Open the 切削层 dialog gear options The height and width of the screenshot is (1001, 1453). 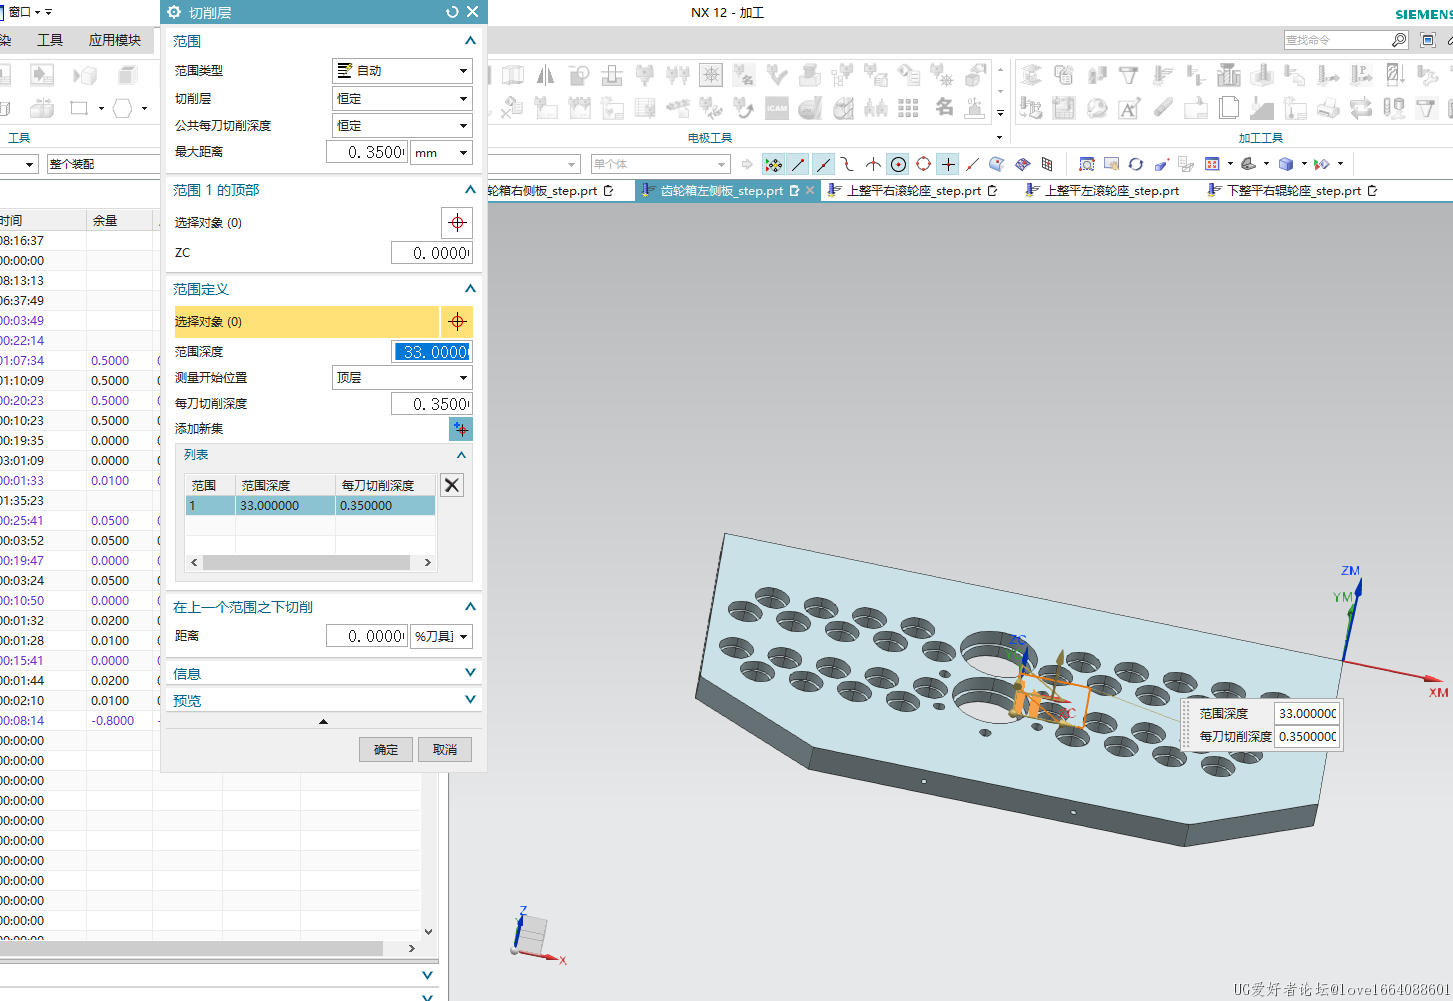(x=174, y=12)
